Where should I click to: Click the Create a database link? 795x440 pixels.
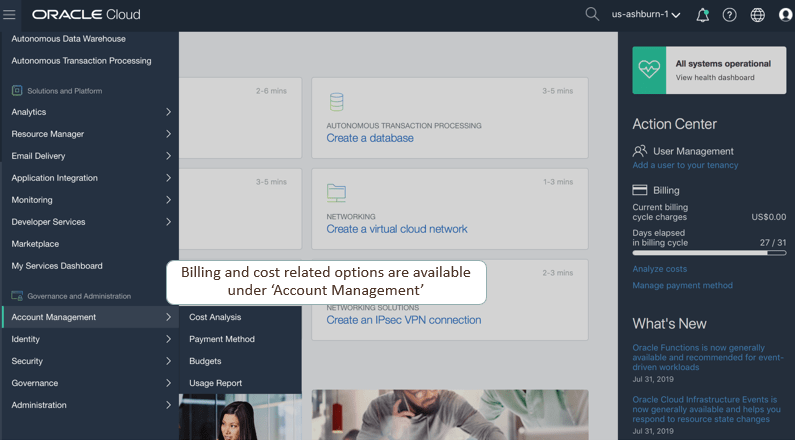click(370, 138)
